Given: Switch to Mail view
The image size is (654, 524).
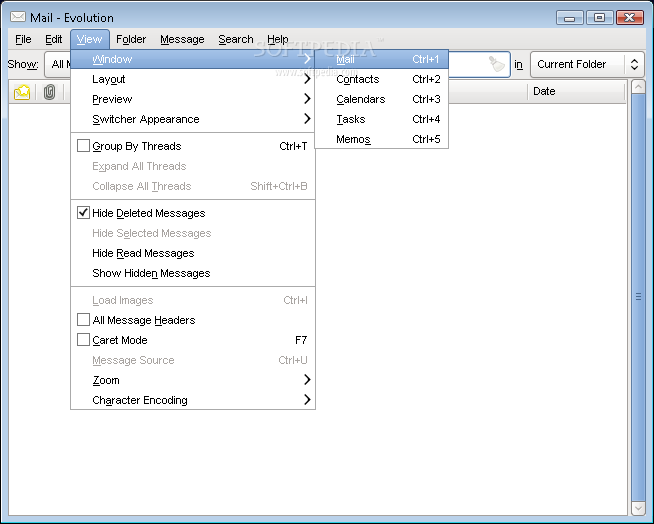Looking at the screenshot, I should click(x=382, y=59).
